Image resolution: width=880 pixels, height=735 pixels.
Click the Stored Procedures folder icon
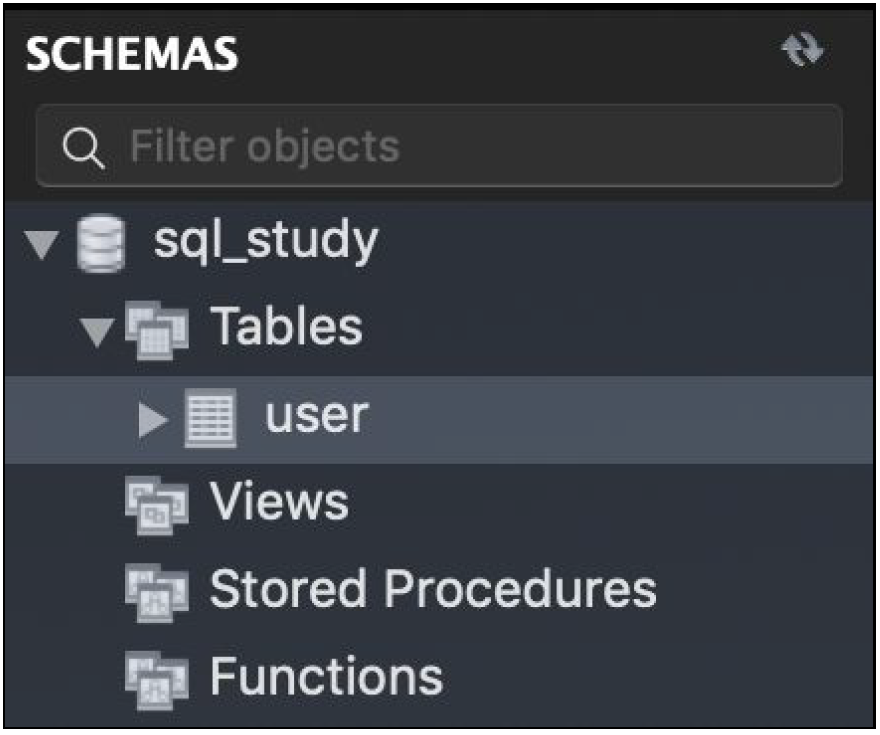pyautogui.click(x=157, y=592)
